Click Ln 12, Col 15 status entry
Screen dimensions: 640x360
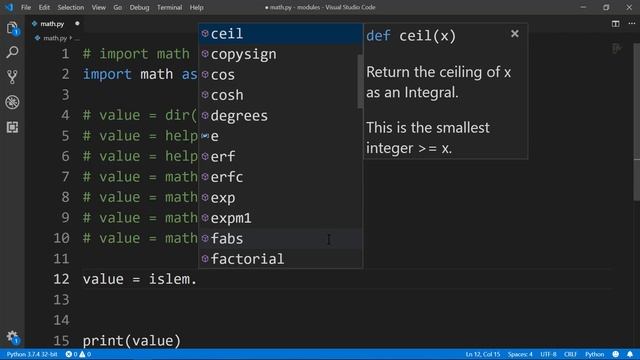pos(482,354)
